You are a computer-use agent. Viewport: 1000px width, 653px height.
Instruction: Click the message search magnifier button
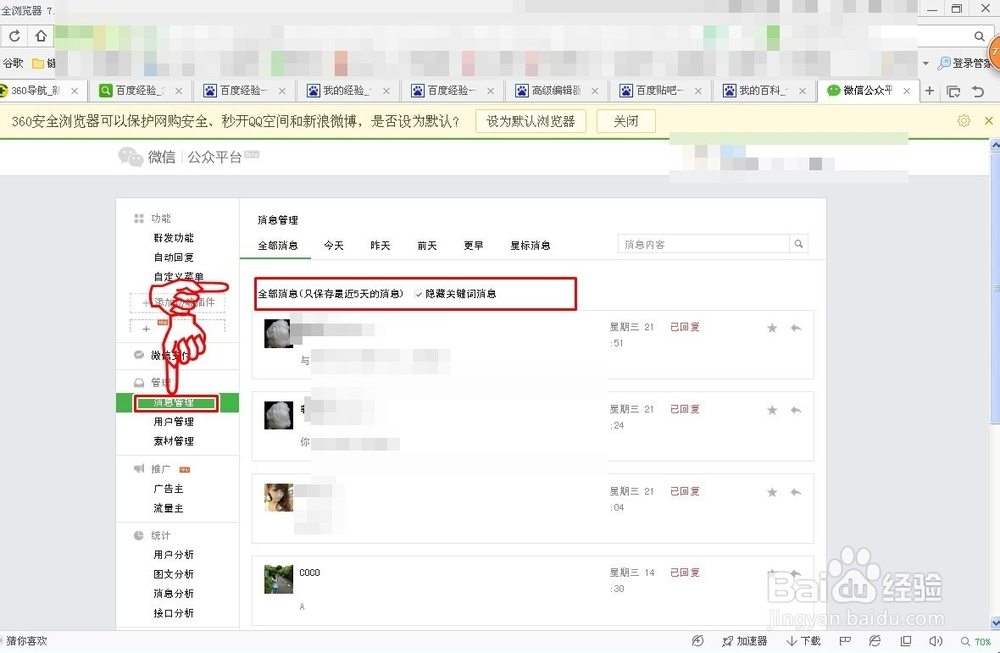(798, 244)
